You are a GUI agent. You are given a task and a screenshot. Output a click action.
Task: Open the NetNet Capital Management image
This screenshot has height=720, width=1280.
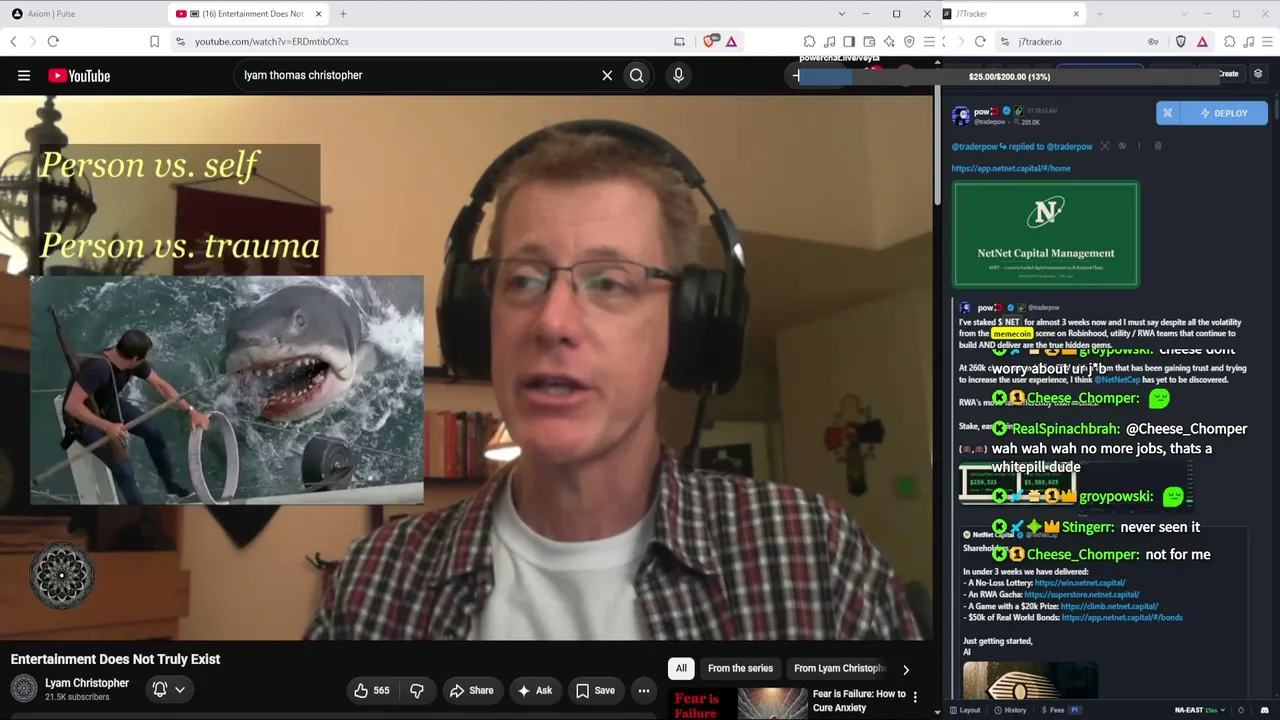click(x=1045, y=234)
